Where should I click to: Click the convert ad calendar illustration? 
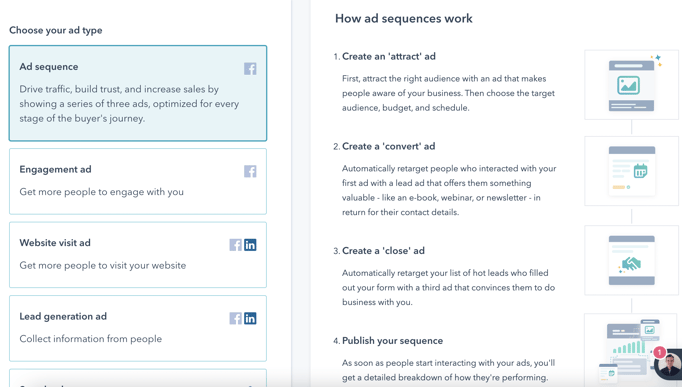point(632,171)
